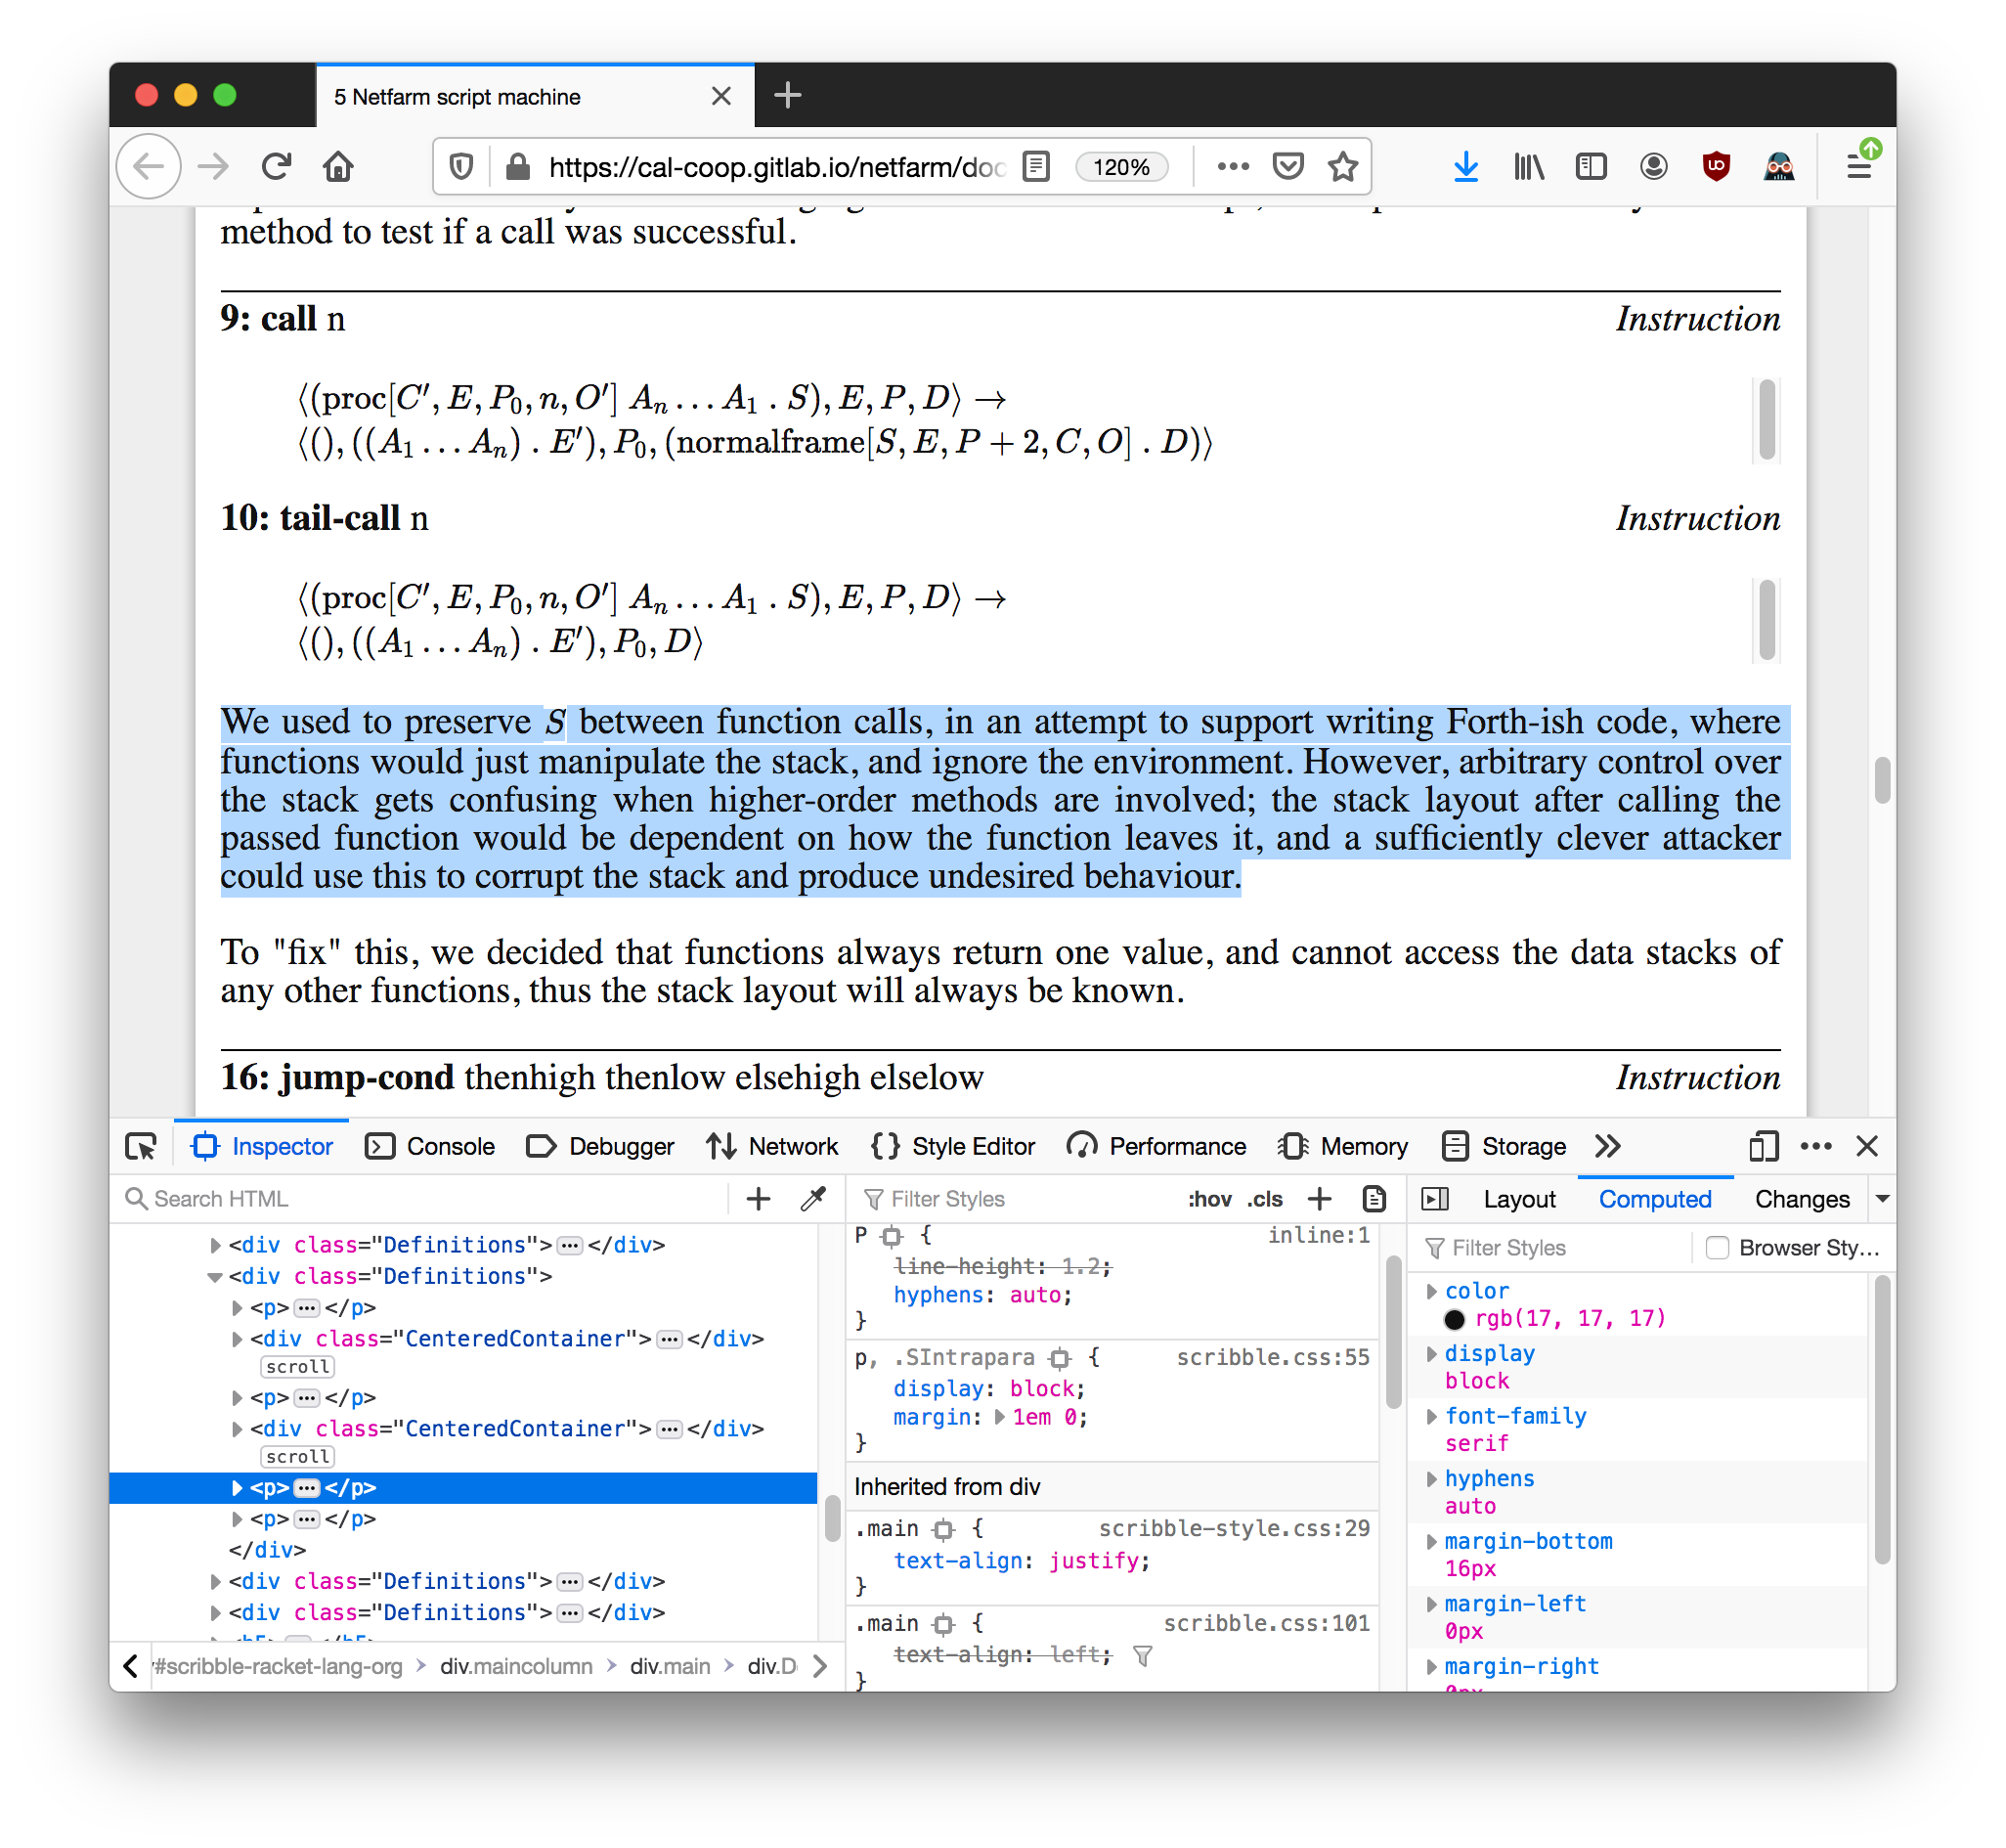Show more devtools tabs chevron
This screenshot has width=2006, height=1848.
tap(1608, 1146)
